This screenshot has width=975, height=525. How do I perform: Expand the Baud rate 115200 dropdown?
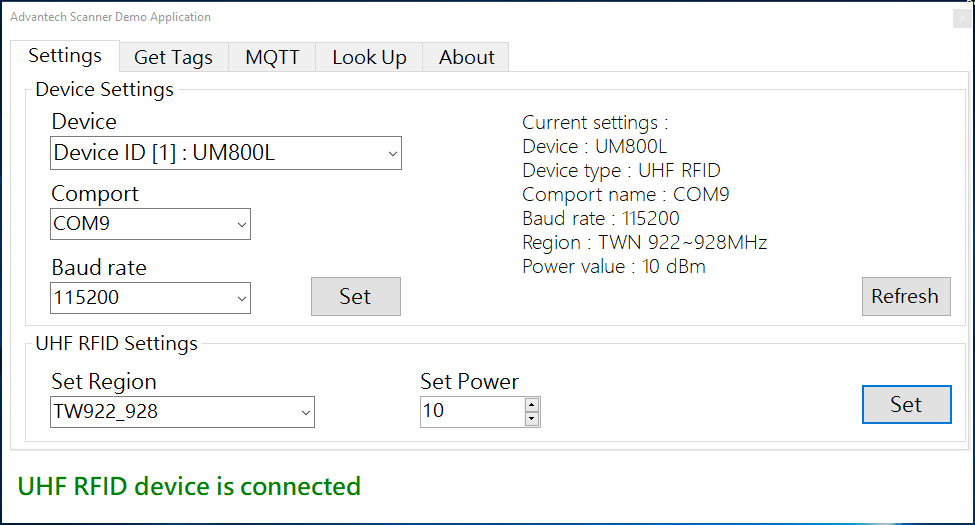tap(150, 298)
